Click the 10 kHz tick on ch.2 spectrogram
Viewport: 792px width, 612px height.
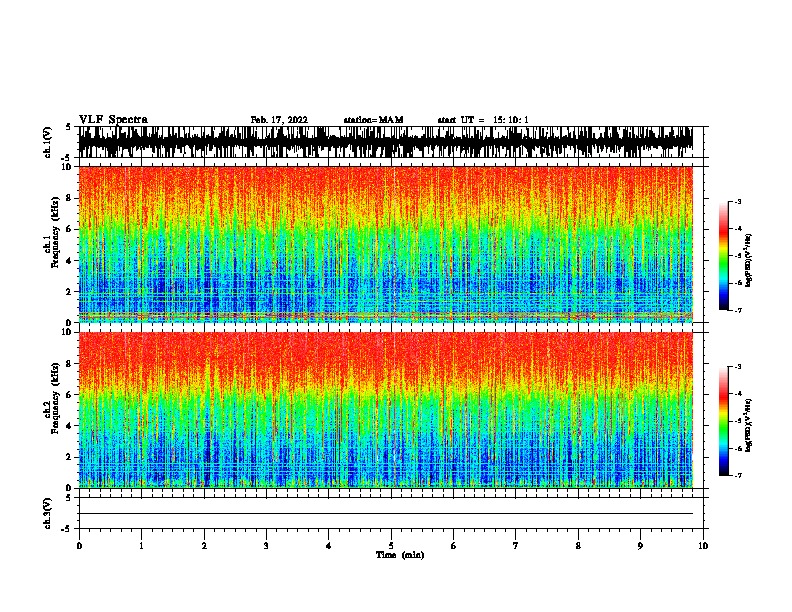click(x=68, y=332)
